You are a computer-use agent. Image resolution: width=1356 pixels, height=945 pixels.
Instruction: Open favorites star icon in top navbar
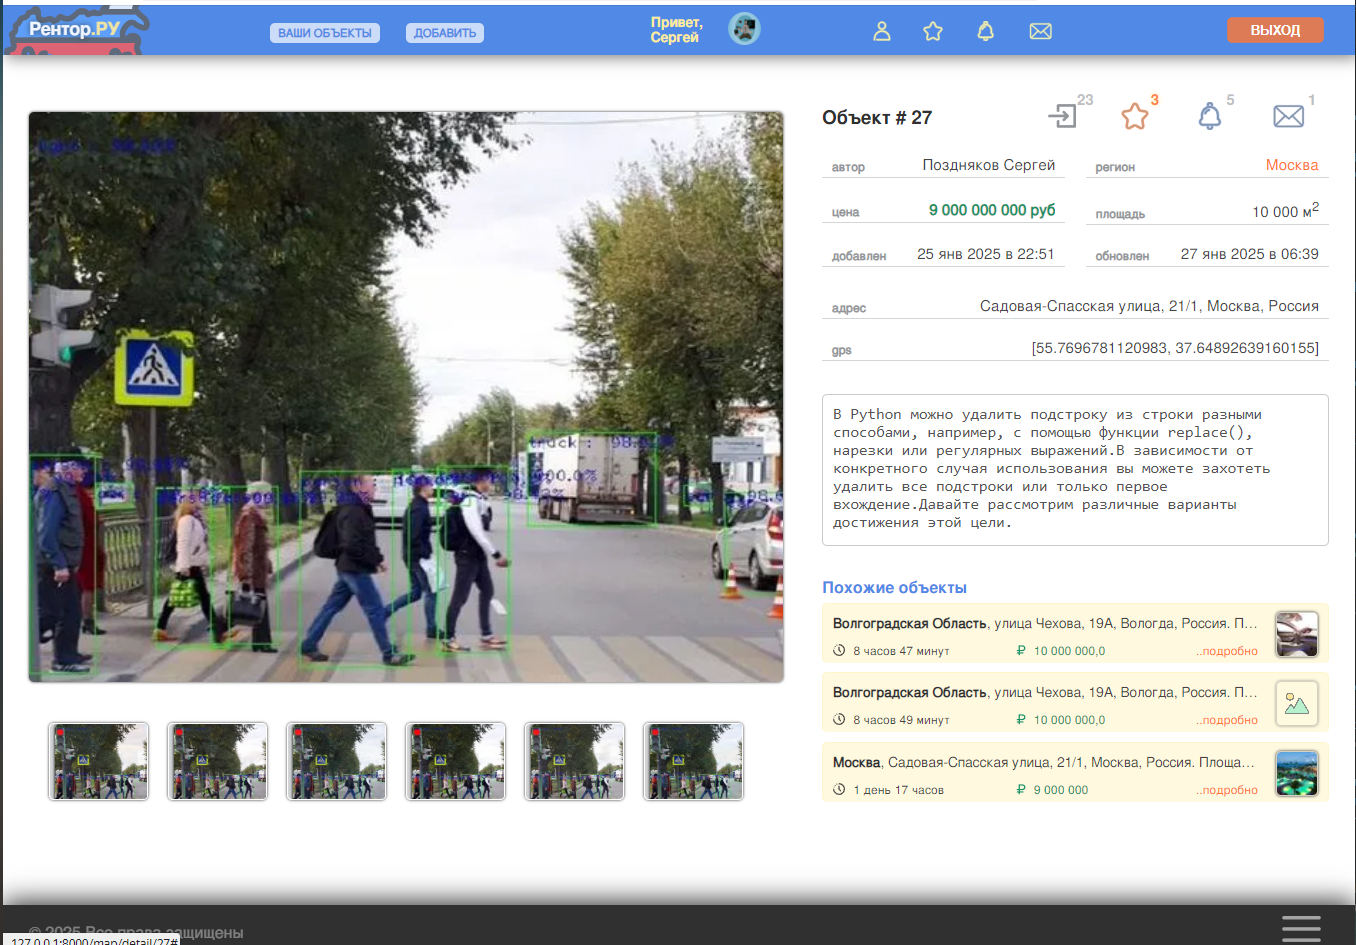point(933,31)
